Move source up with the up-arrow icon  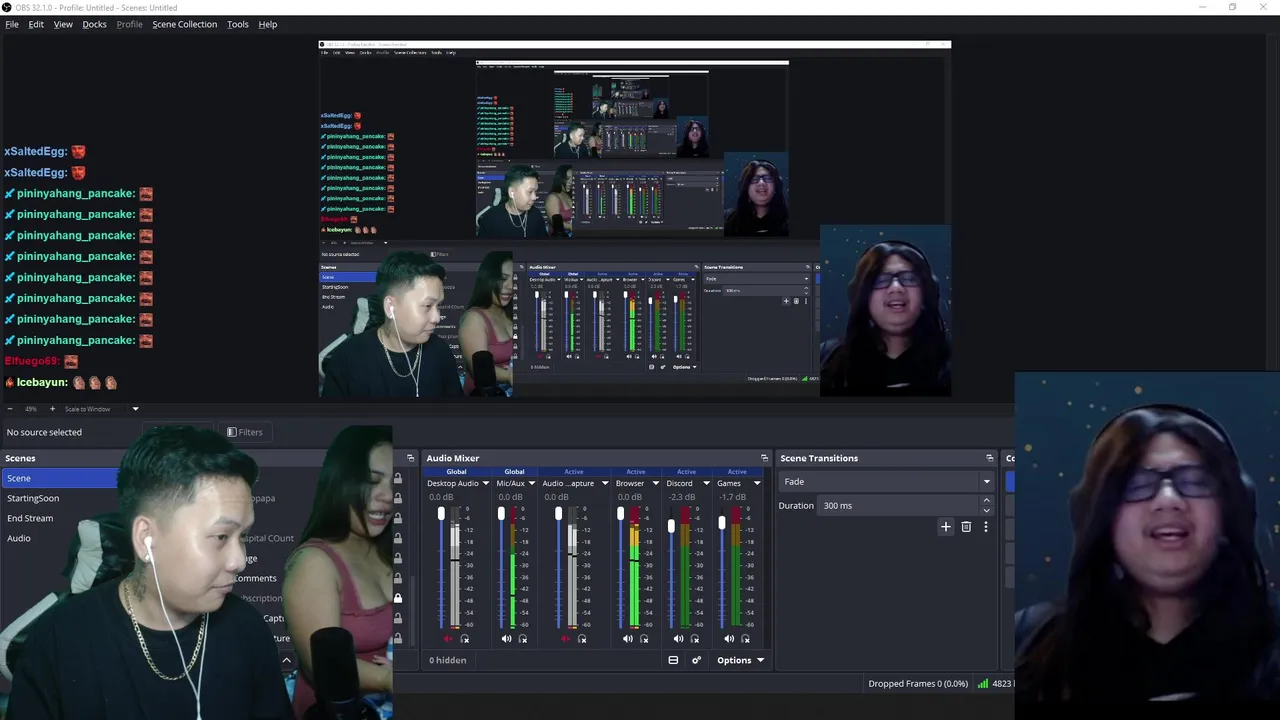click(286, 660)
